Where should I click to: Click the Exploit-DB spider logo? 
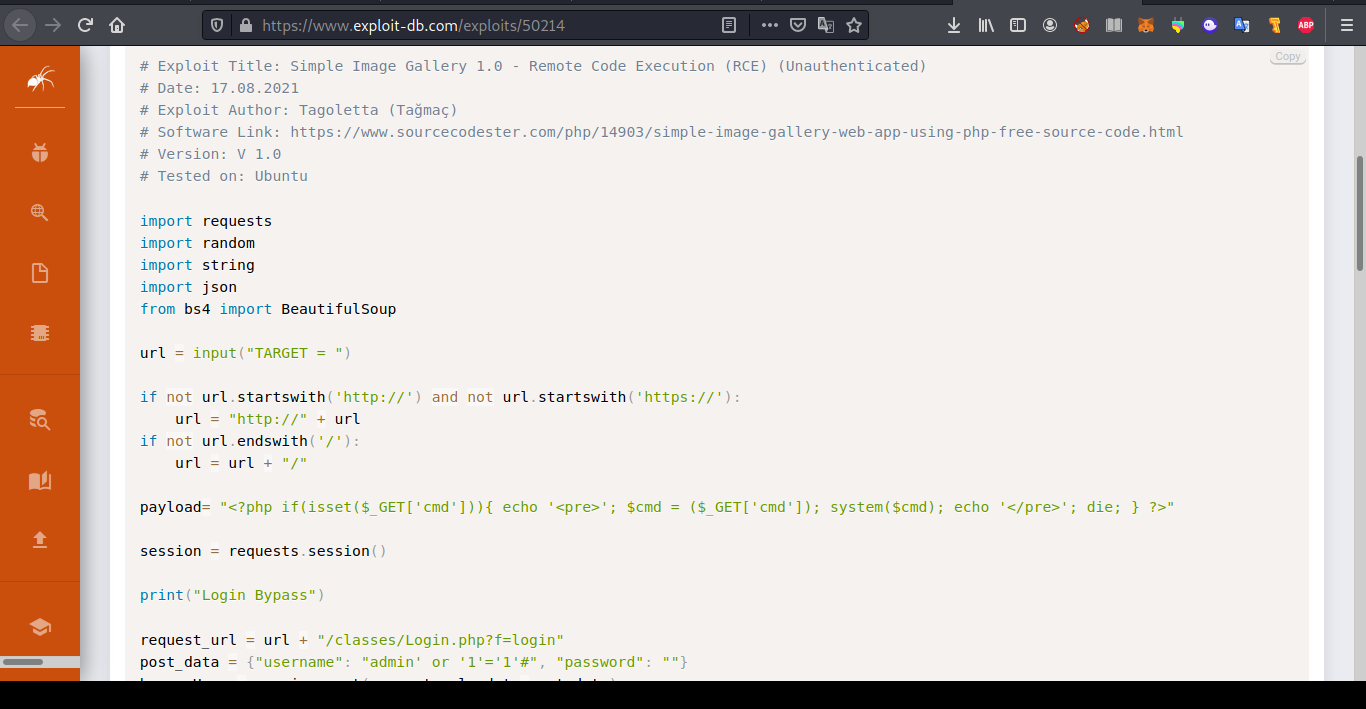click(40, 78)
